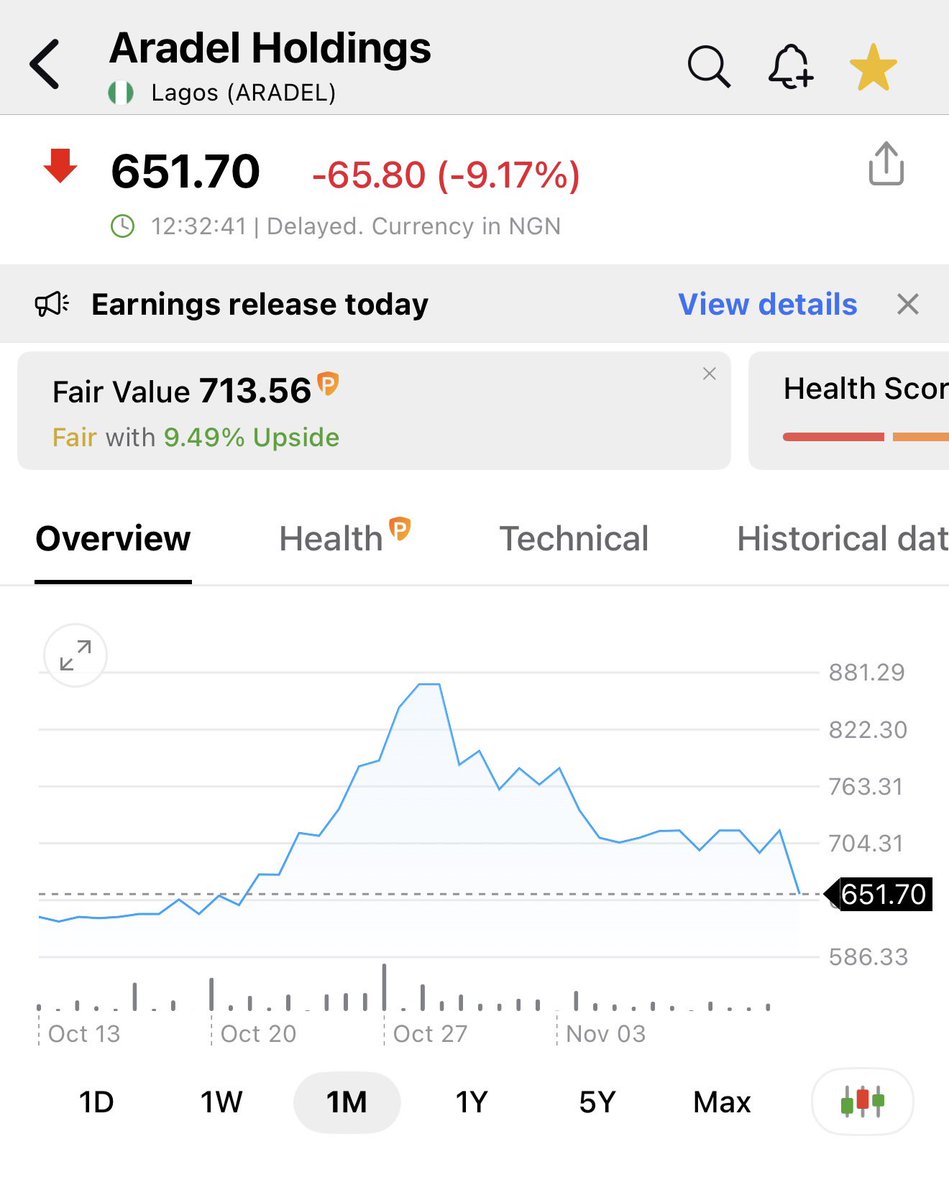The height and width of the screenshot is (1200, 949).
Task: Select the 1D chart range
Action: (96, 1102)
